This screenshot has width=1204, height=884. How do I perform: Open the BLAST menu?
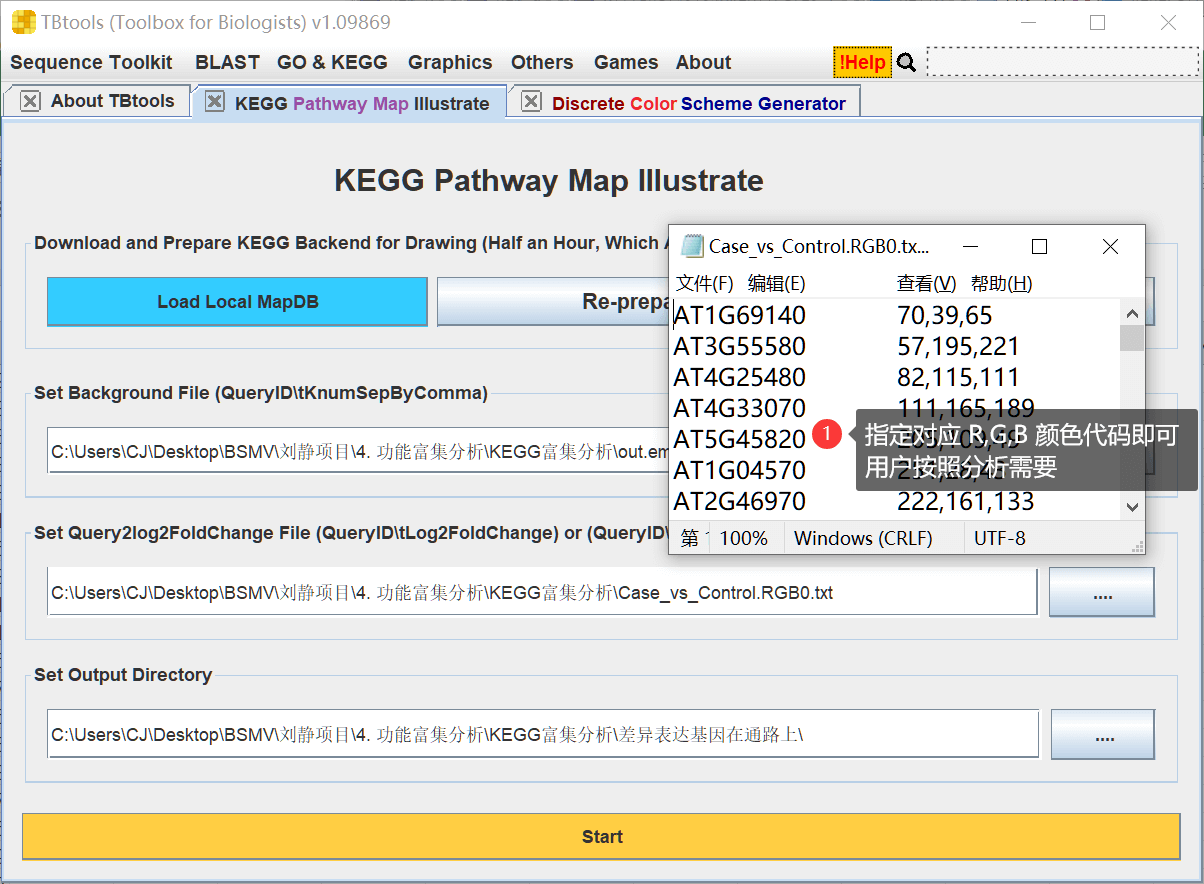point(227,62)
